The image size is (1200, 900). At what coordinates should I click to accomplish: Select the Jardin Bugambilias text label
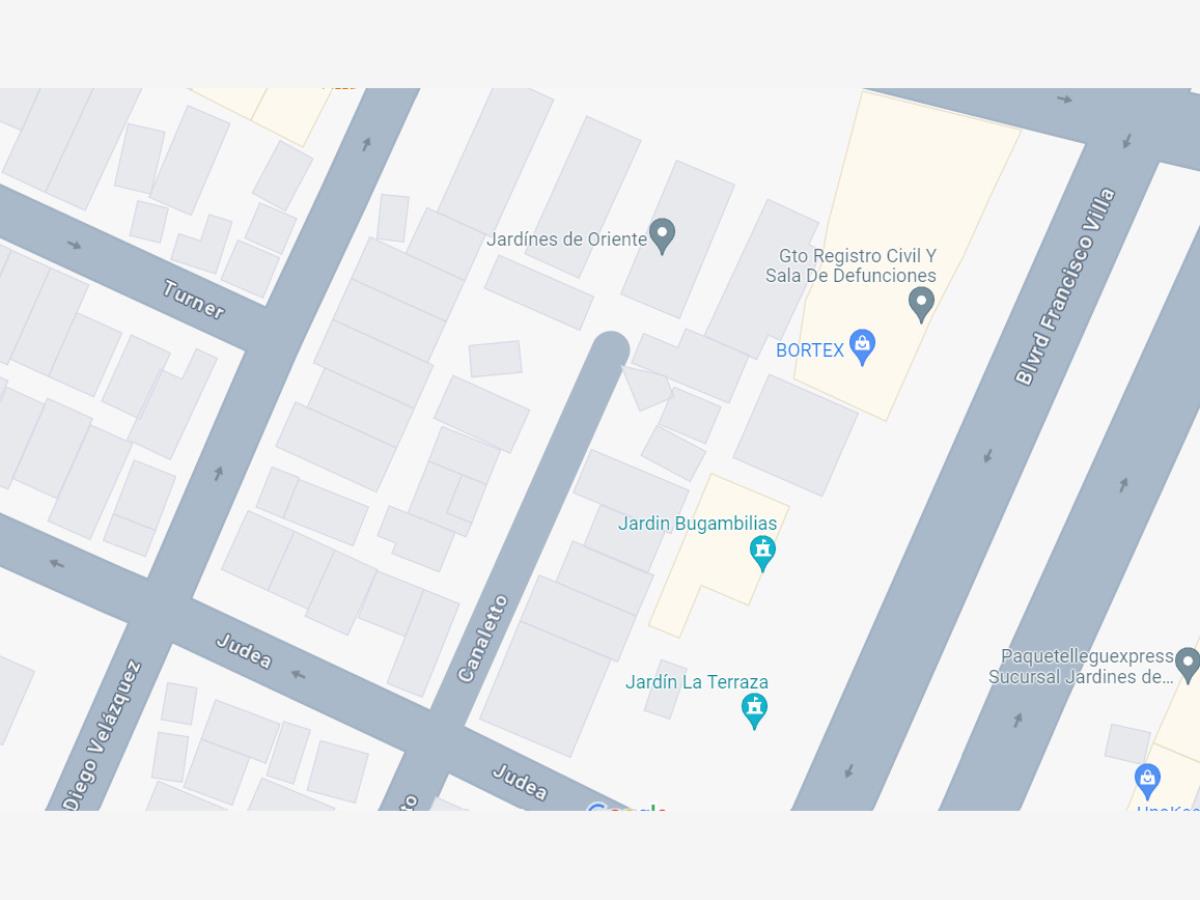tap(697, 523)
